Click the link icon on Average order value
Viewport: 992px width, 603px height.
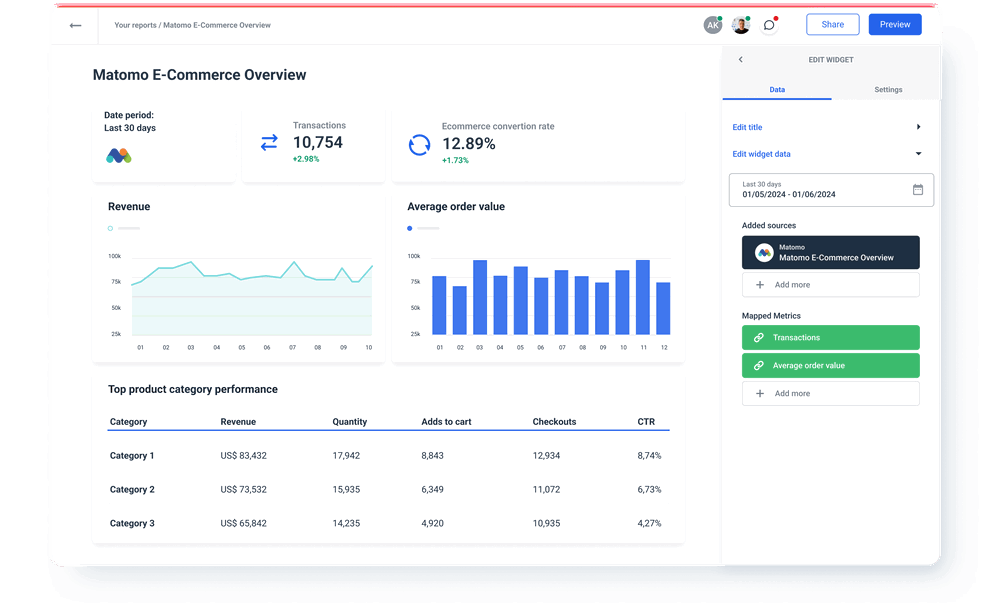pos(761,365)
